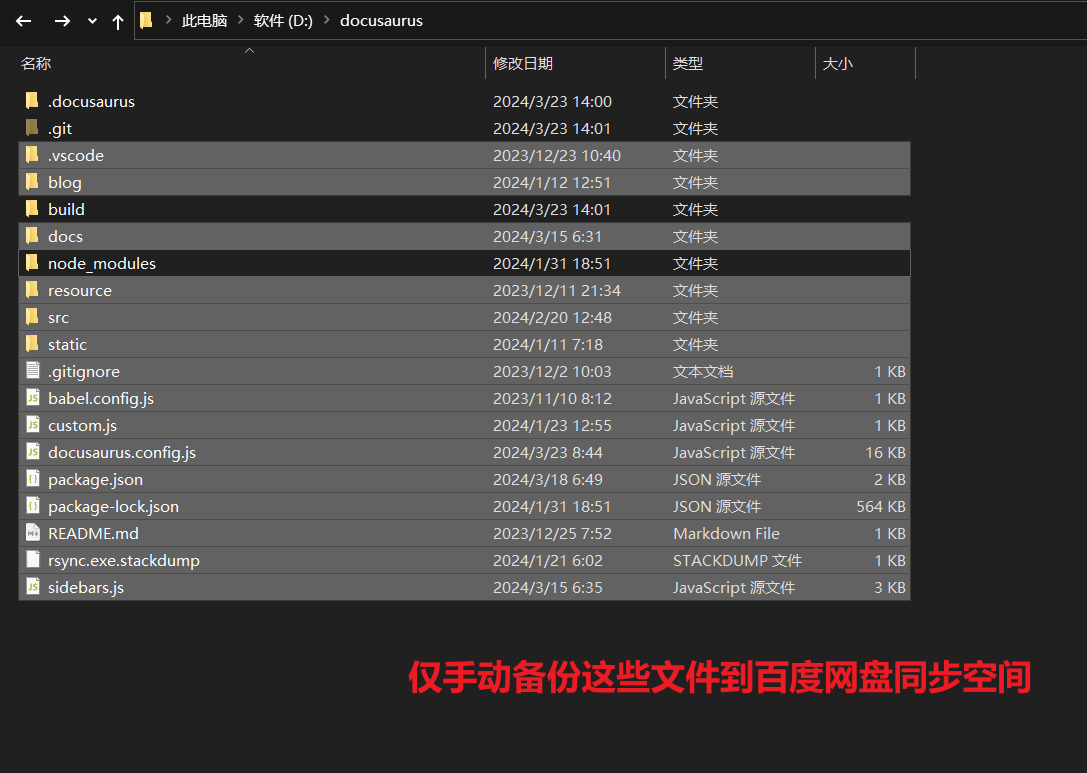Select the docusaurus.config.js file name
The image size is (1087, 773).
122,453
